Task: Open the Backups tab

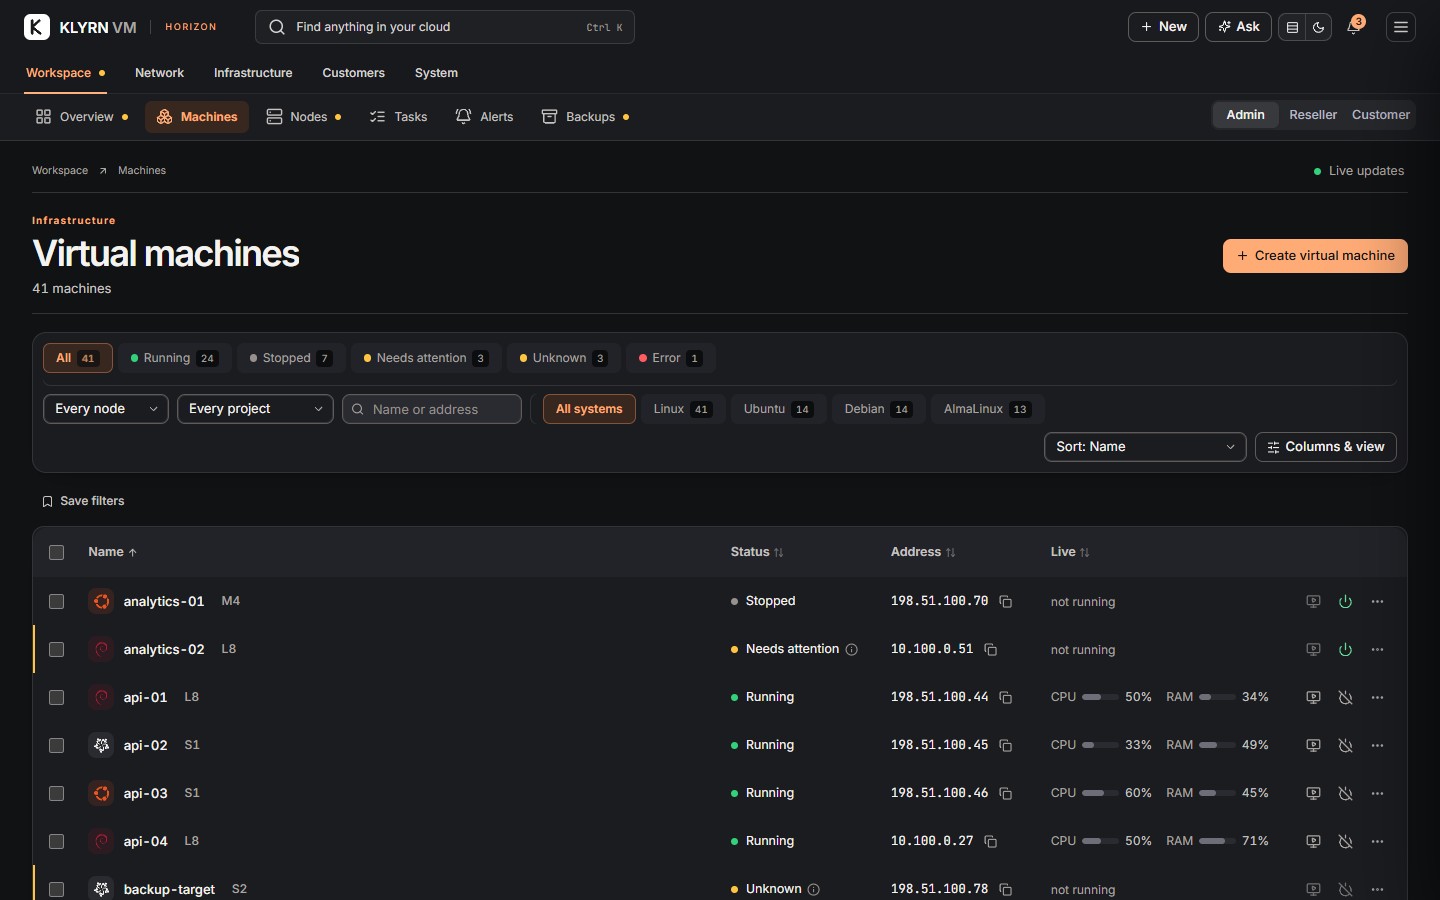Action: (x=585, y=117)
